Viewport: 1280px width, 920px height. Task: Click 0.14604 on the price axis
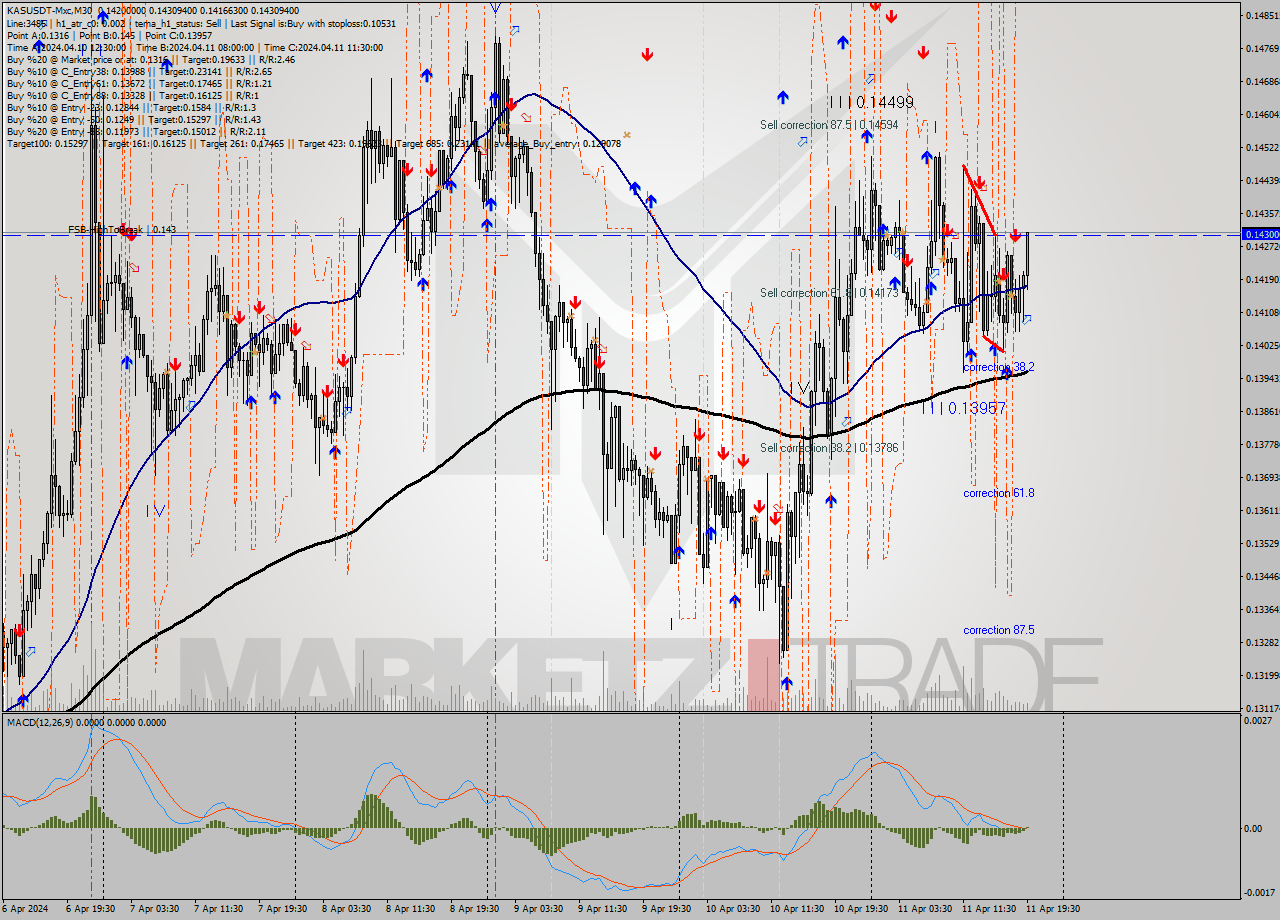(1262, 114)
